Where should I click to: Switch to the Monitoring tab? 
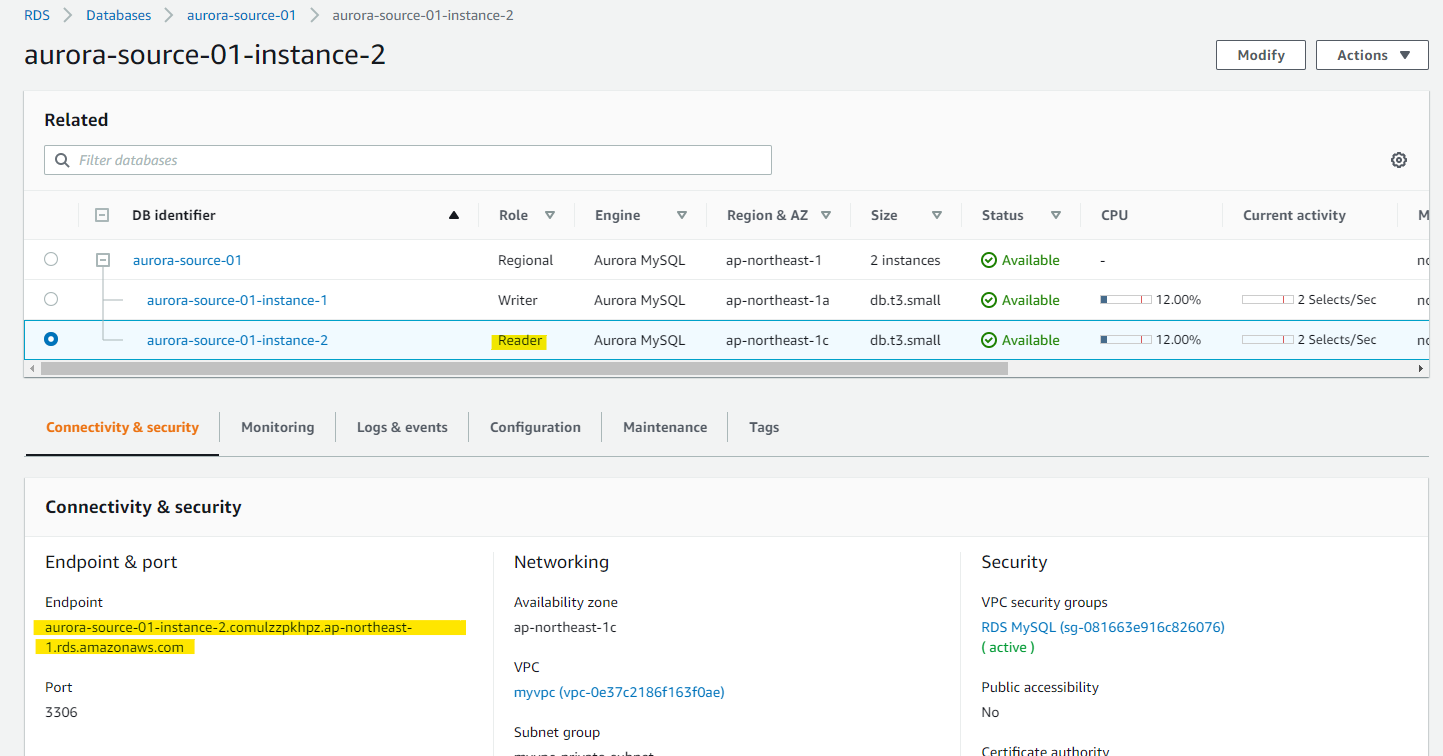277,427
